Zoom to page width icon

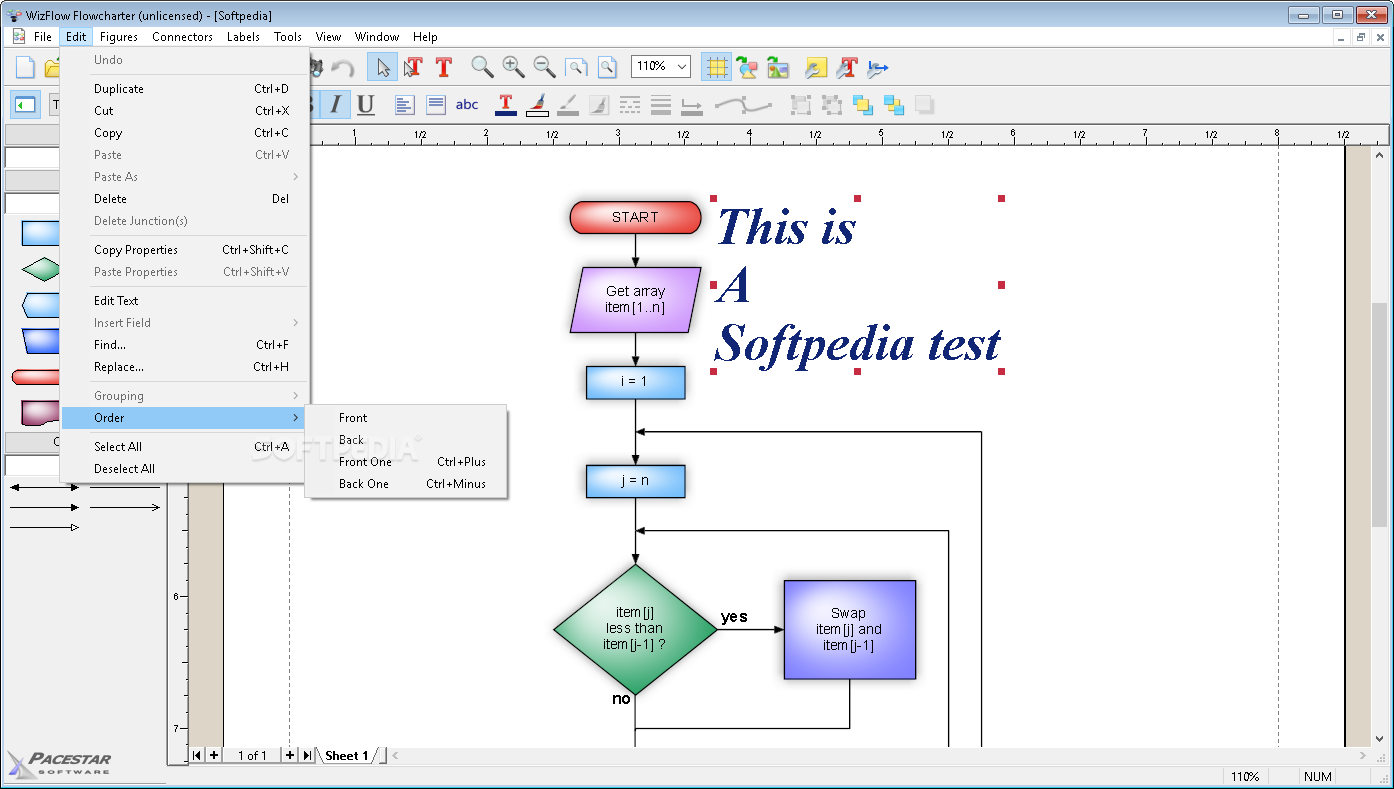(576, 67)
